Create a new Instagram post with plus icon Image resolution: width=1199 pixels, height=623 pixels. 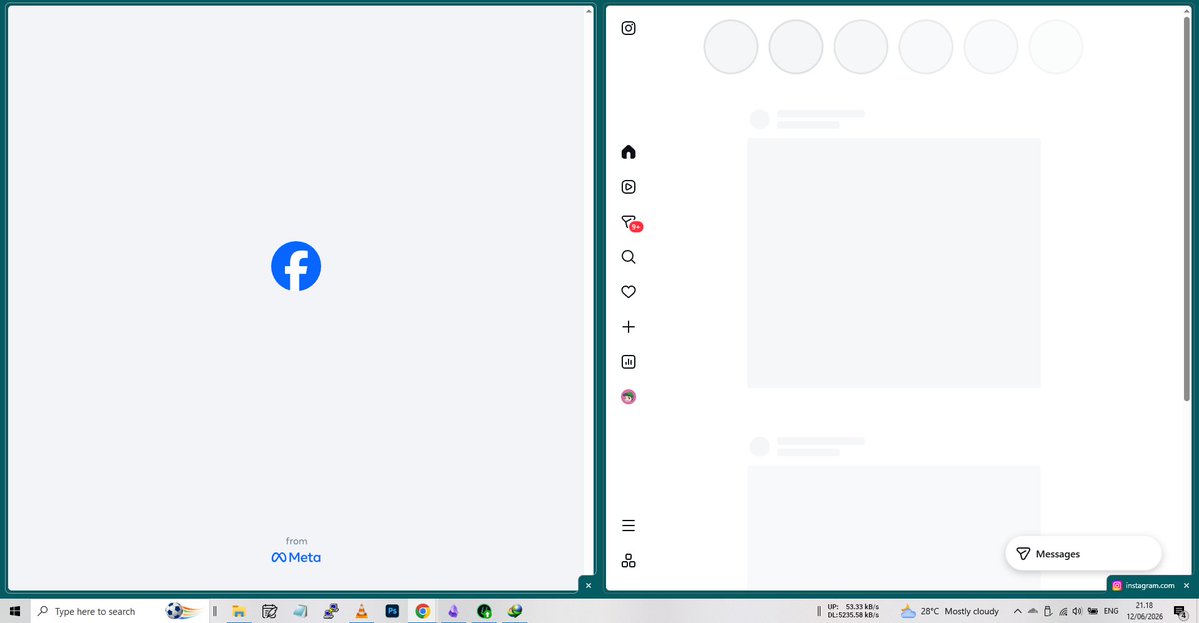629,327
